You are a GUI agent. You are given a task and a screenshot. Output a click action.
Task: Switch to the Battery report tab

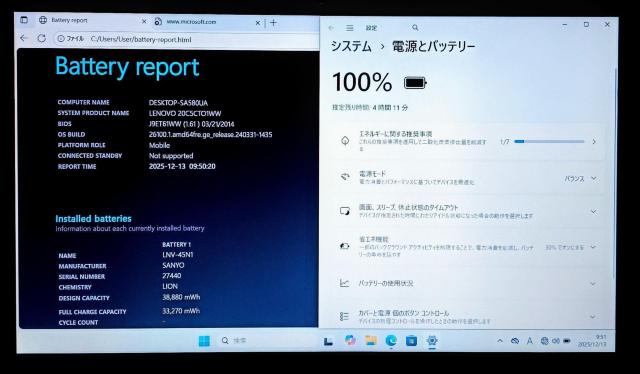pos(93,20)
